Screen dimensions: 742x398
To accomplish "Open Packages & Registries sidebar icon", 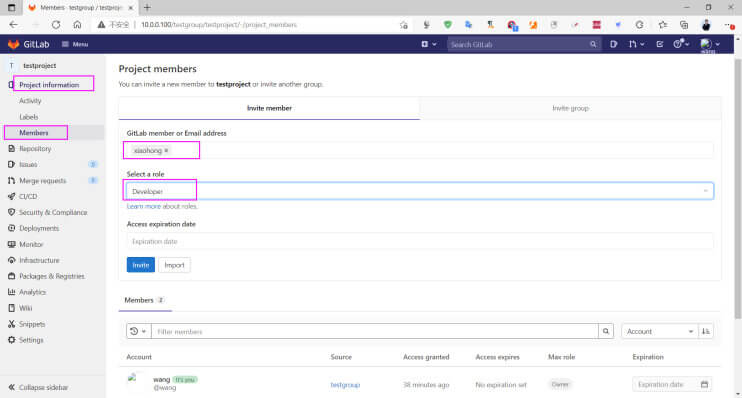I will point(11,276).
